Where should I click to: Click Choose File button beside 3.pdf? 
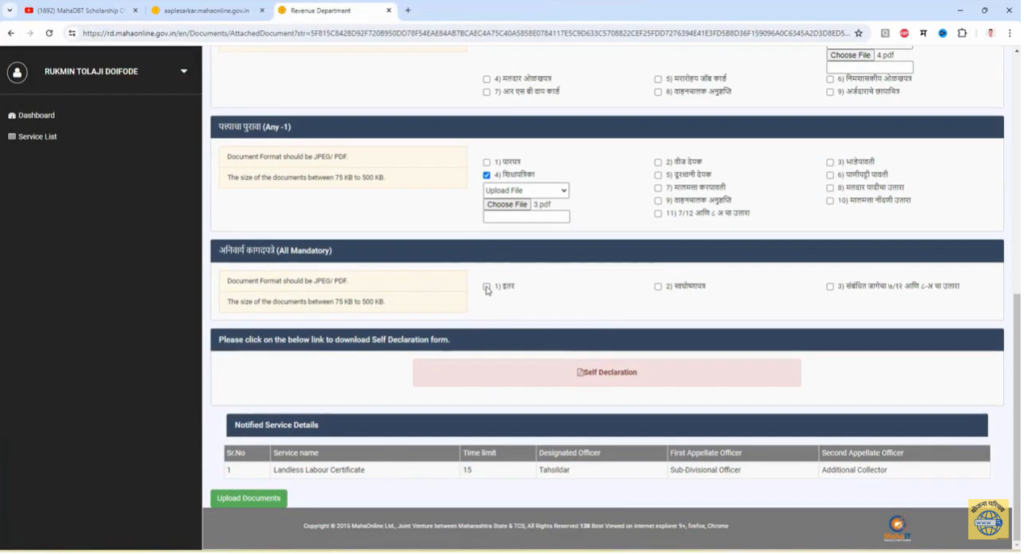pyautogui.click(x=507, y=205)
